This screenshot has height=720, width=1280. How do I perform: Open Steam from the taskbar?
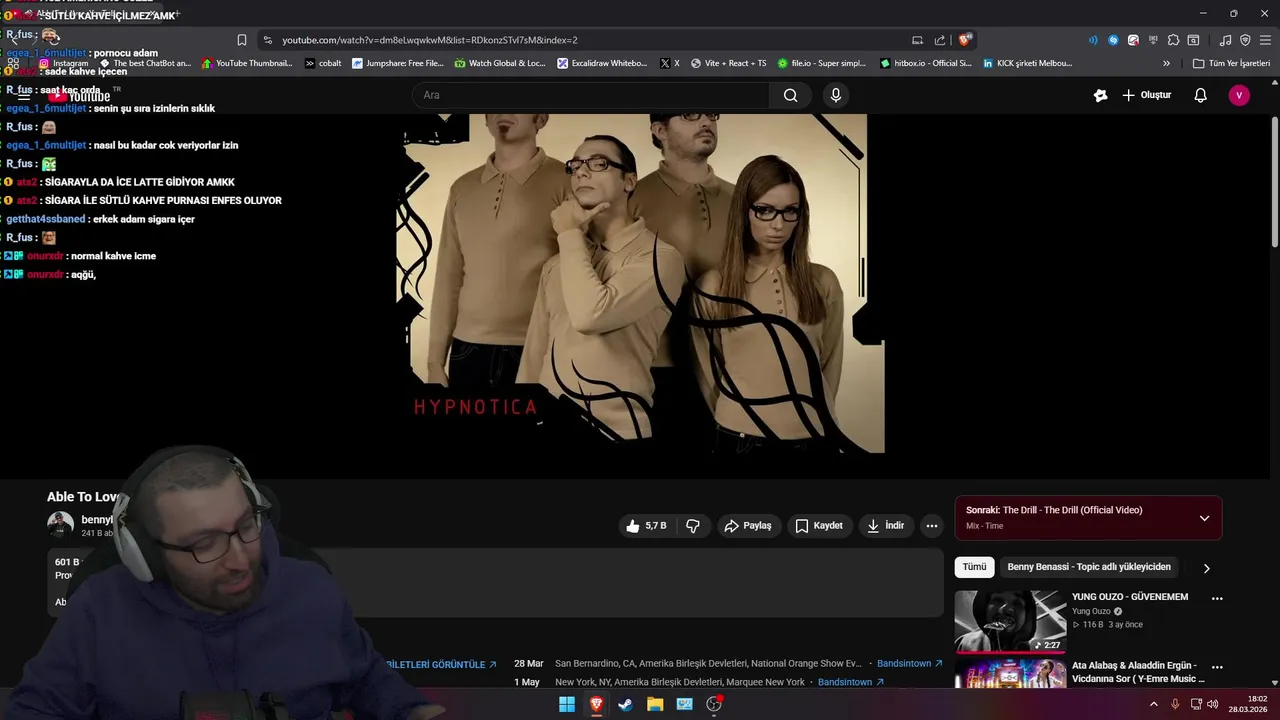click(x=625, y=704)
